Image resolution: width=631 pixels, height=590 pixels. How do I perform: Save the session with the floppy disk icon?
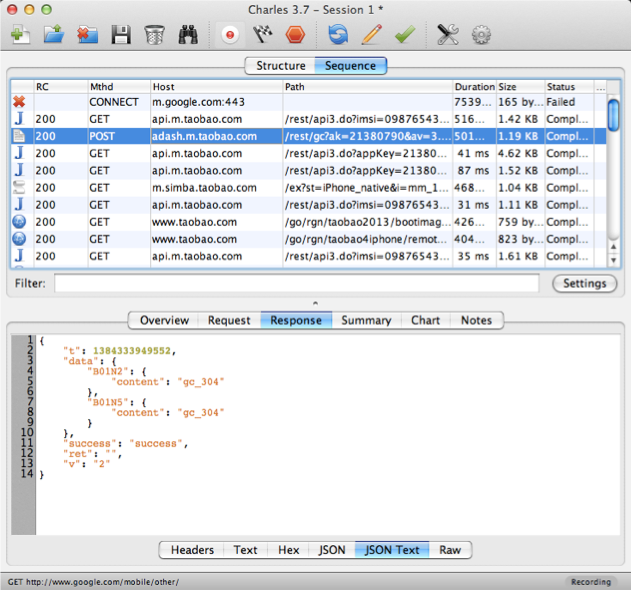tap(121, 35)
